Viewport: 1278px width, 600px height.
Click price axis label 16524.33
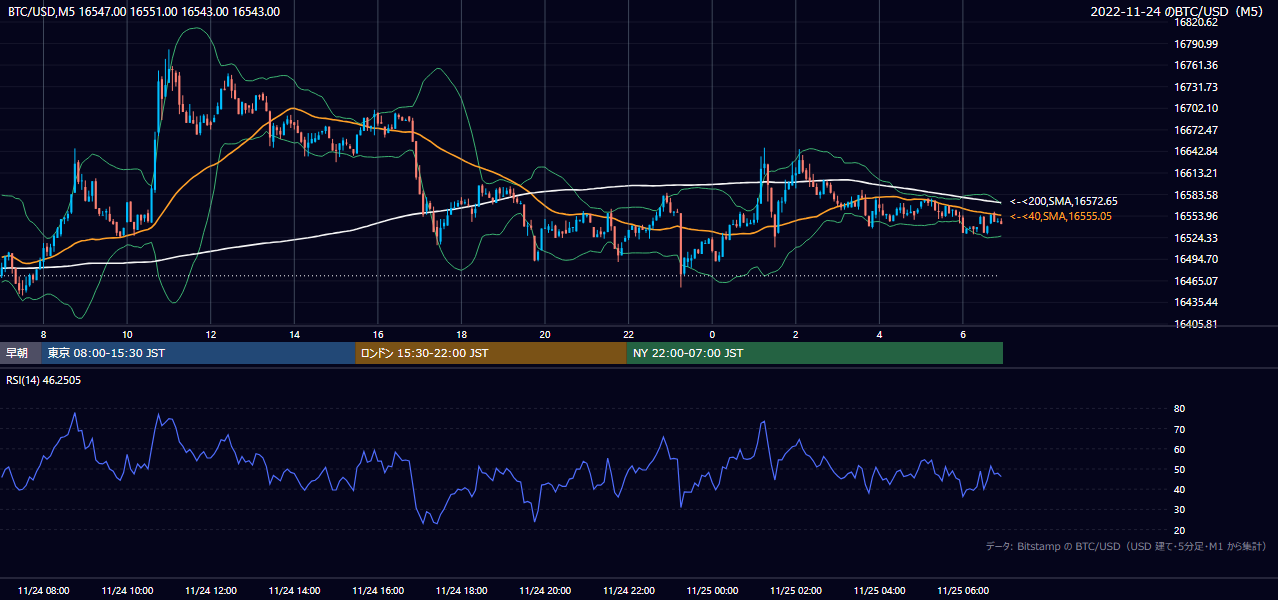1195,238
